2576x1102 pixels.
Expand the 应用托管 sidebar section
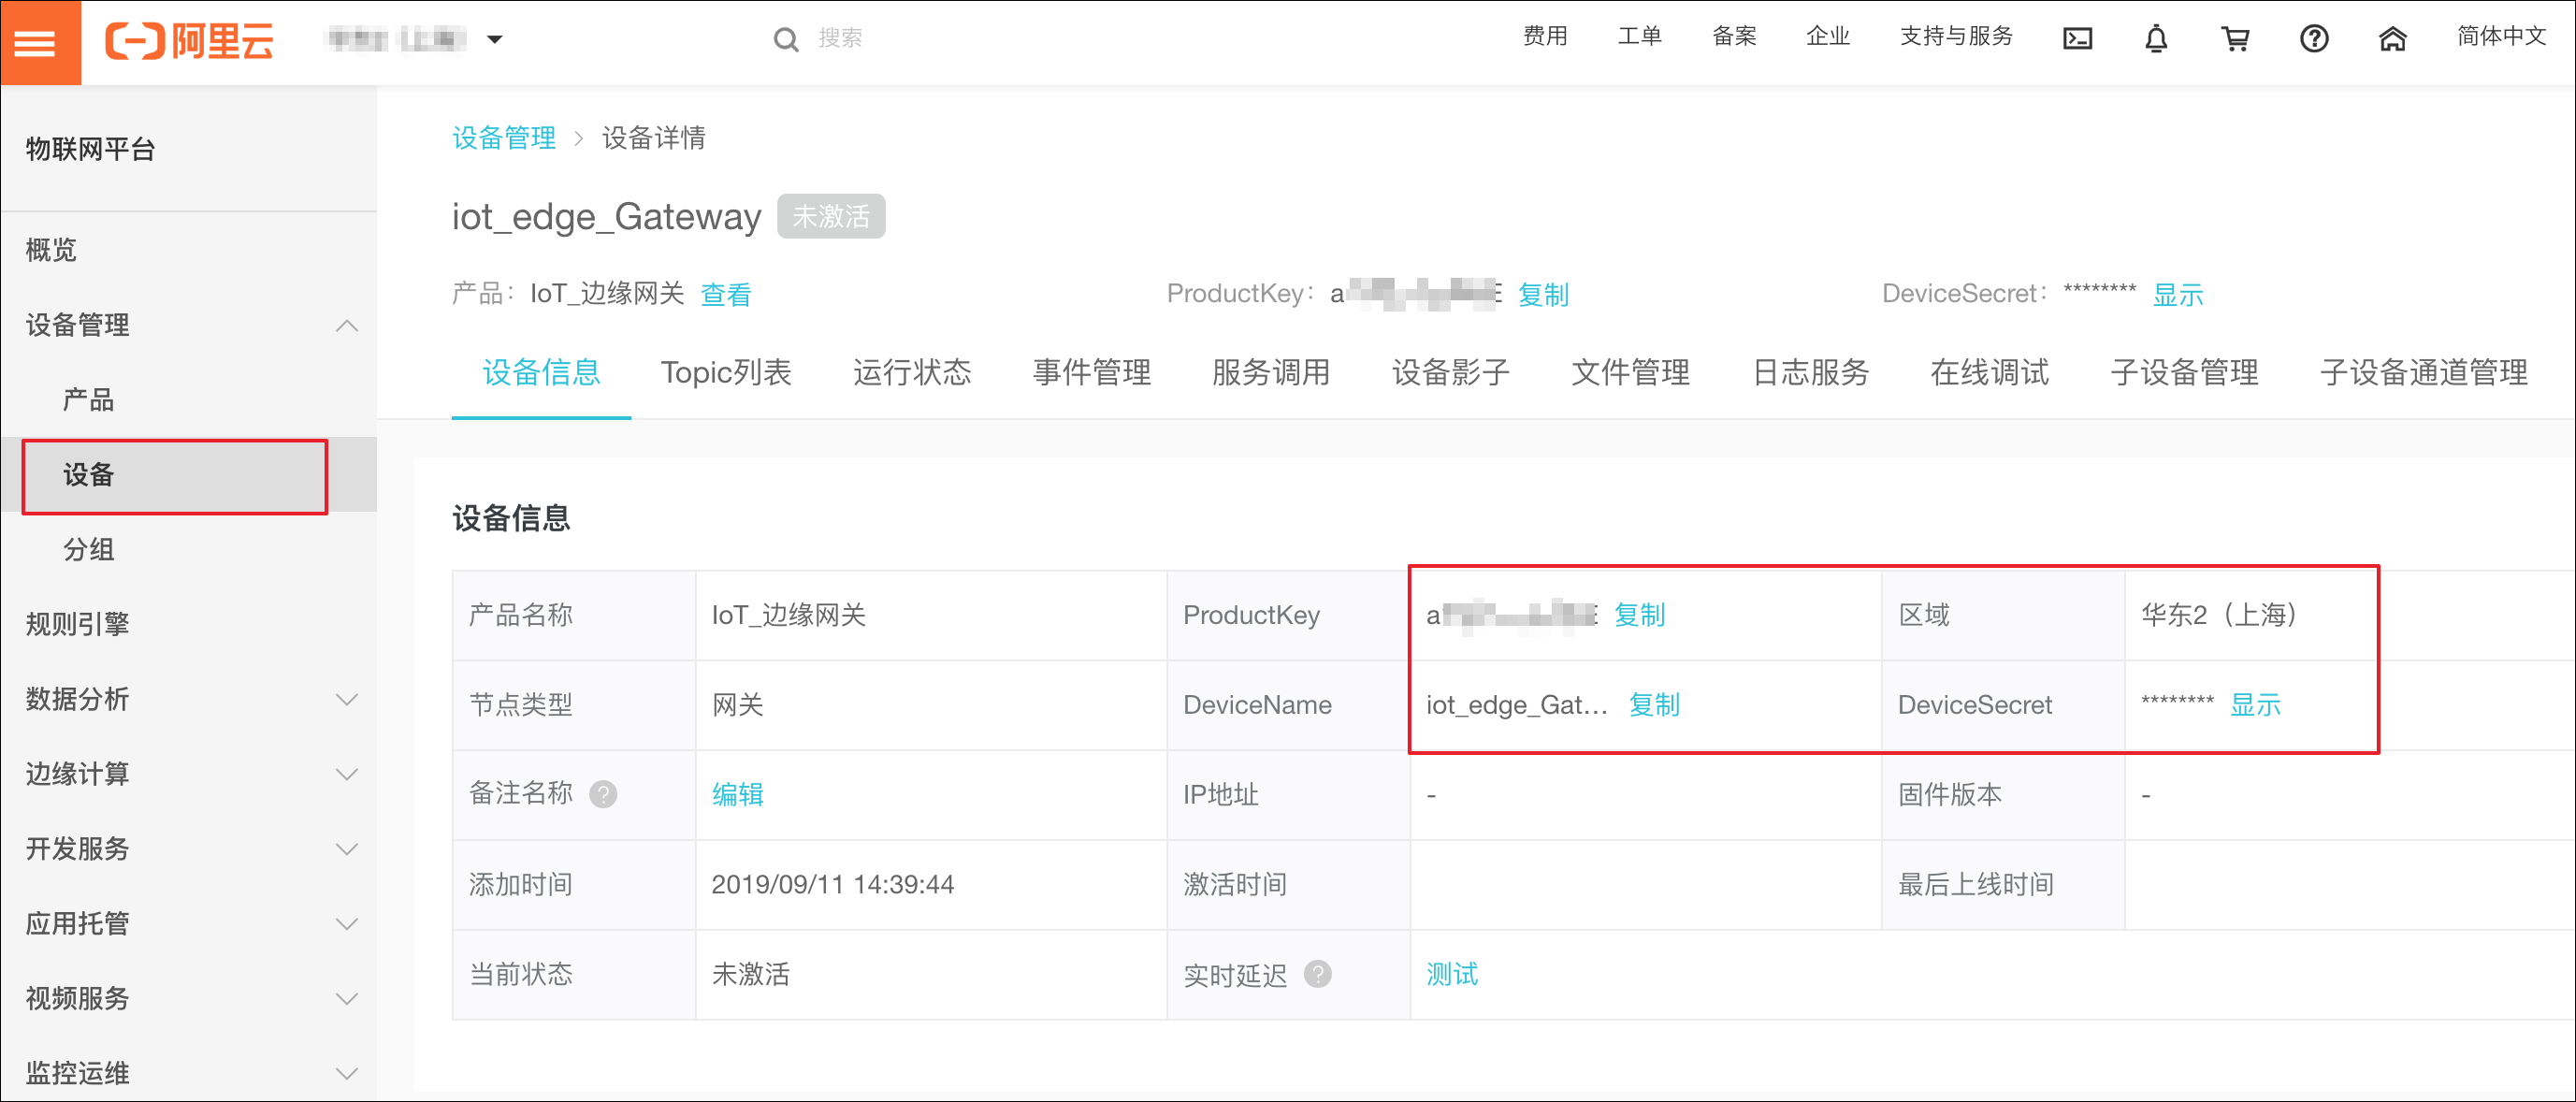tap(347, 923)
